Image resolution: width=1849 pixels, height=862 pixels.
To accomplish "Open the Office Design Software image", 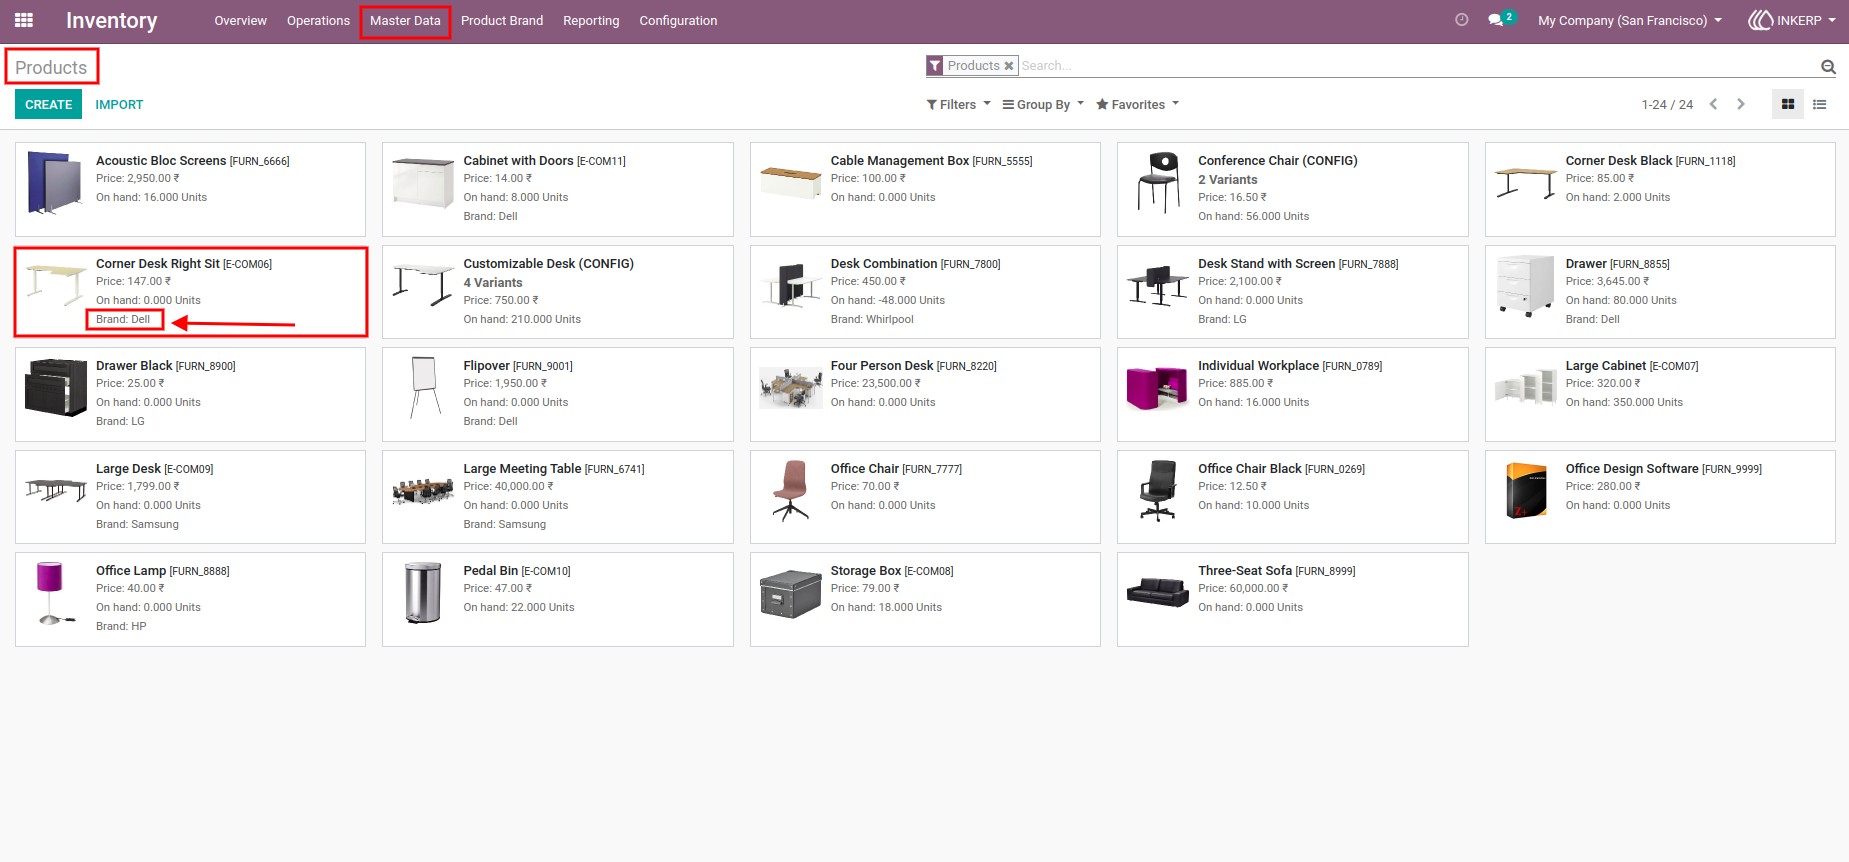I will pos(1526,491).
